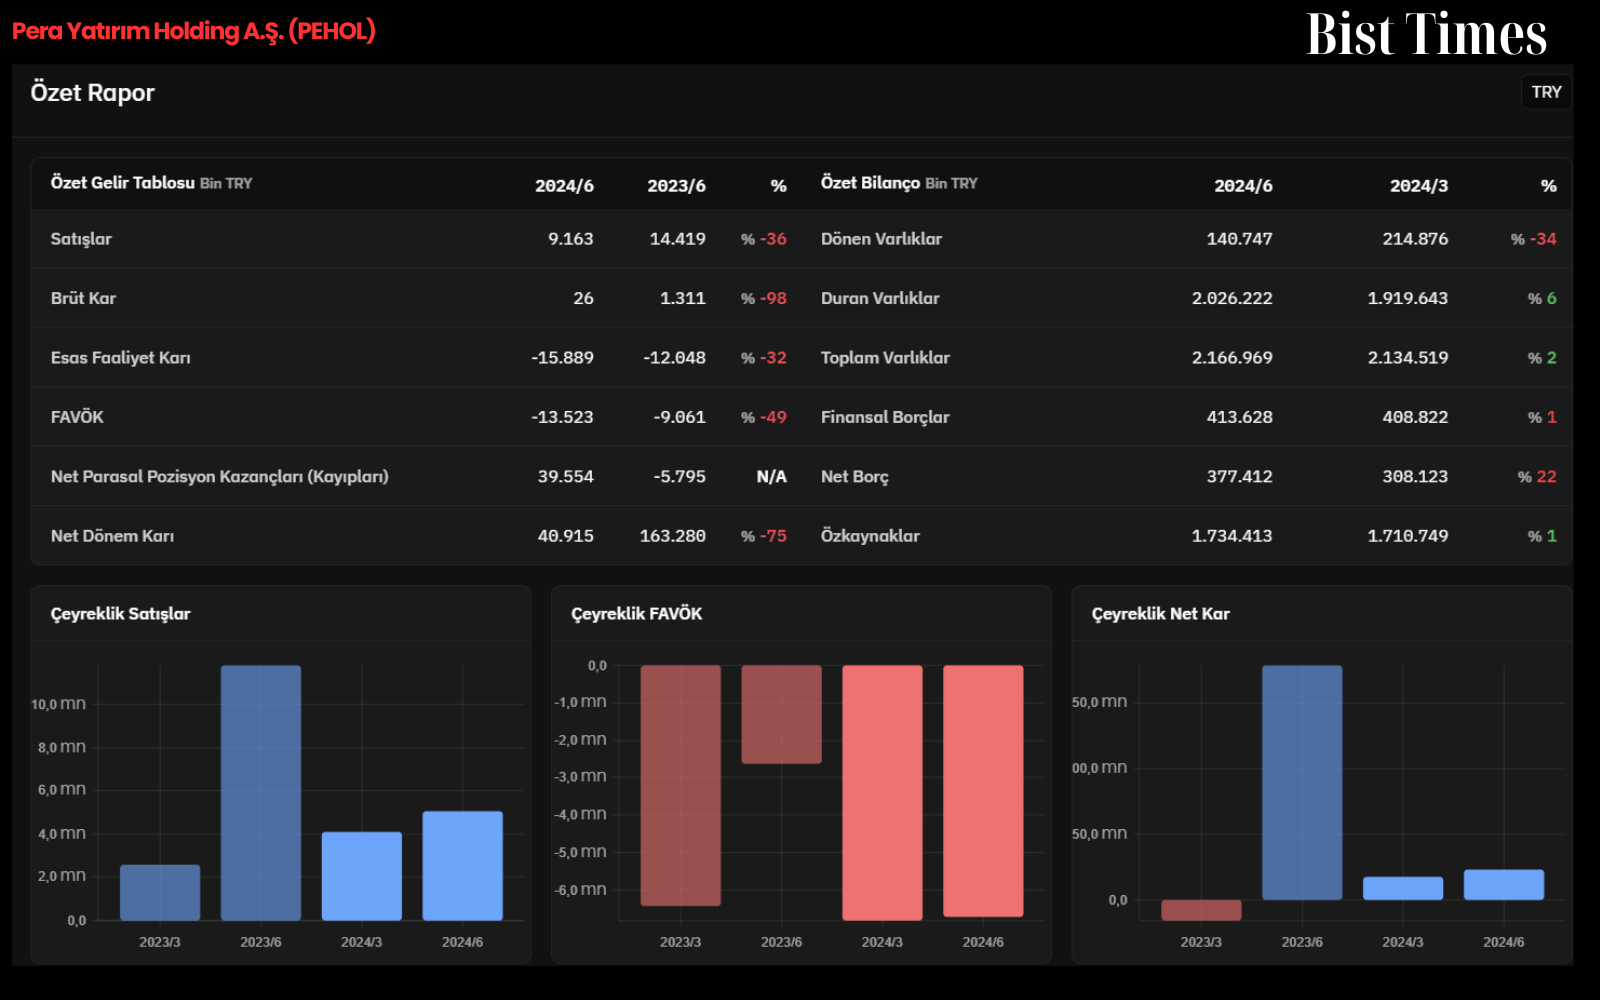
Task: Click the Esas Faaliyet Karı row label
Action: point(120,358)
